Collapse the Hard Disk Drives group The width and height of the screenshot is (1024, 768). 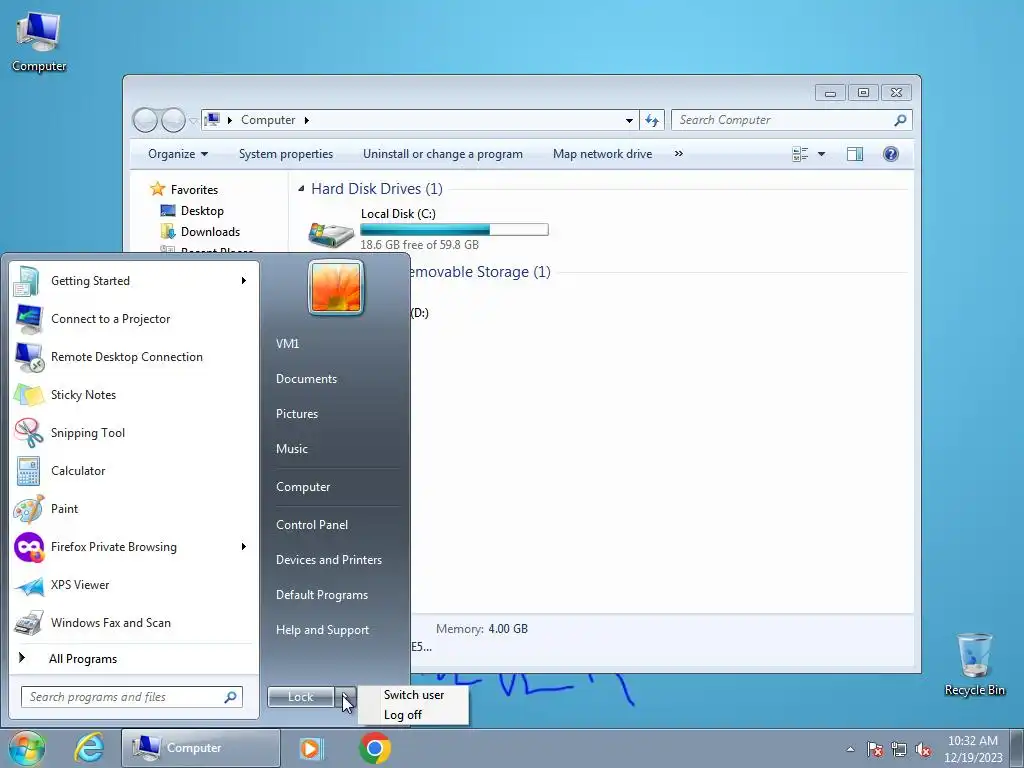point(301,189)
